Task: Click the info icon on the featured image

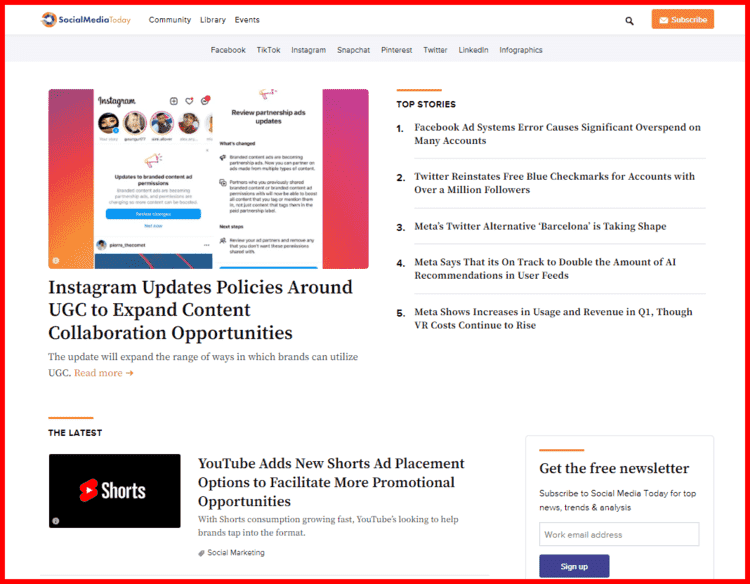Action: pos(56,261)
